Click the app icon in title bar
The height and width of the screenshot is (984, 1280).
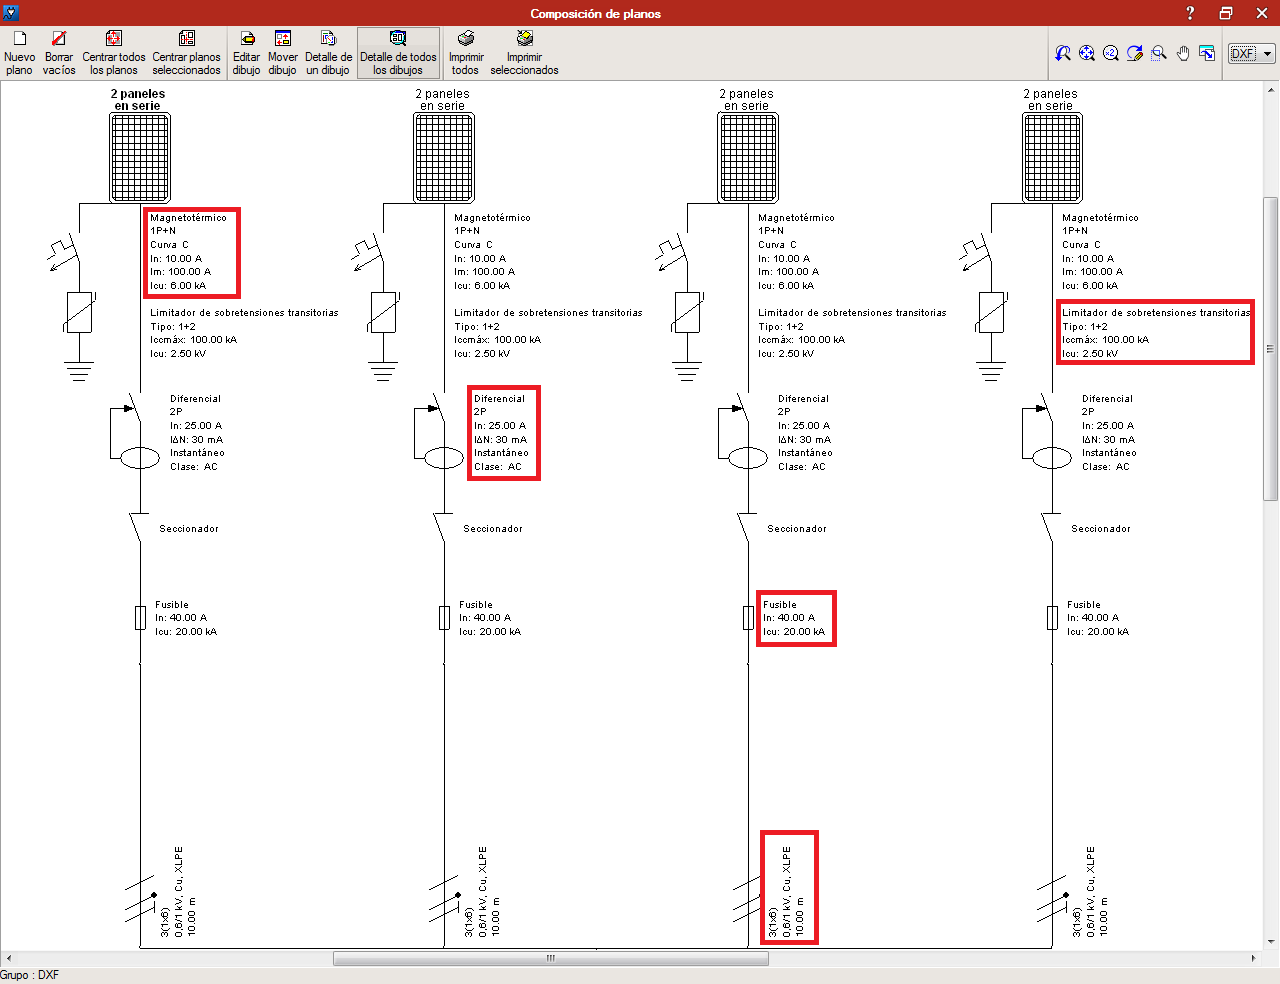[11, 13]
